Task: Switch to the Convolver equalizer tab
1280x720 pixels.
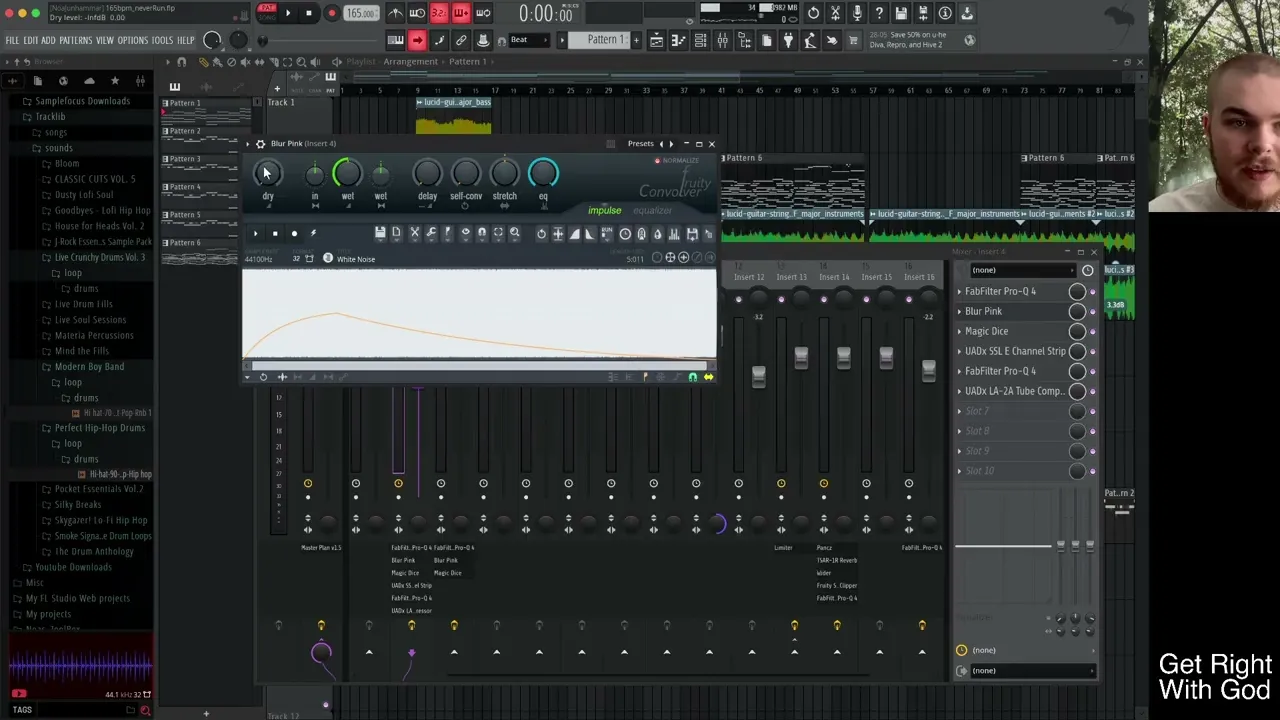Action: [652, 211]
